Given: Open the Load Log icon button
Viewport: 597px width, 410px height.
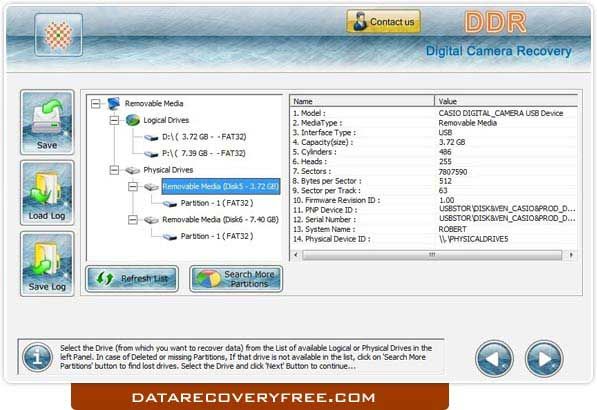Looking at the screenshot, I should [47, 193].
